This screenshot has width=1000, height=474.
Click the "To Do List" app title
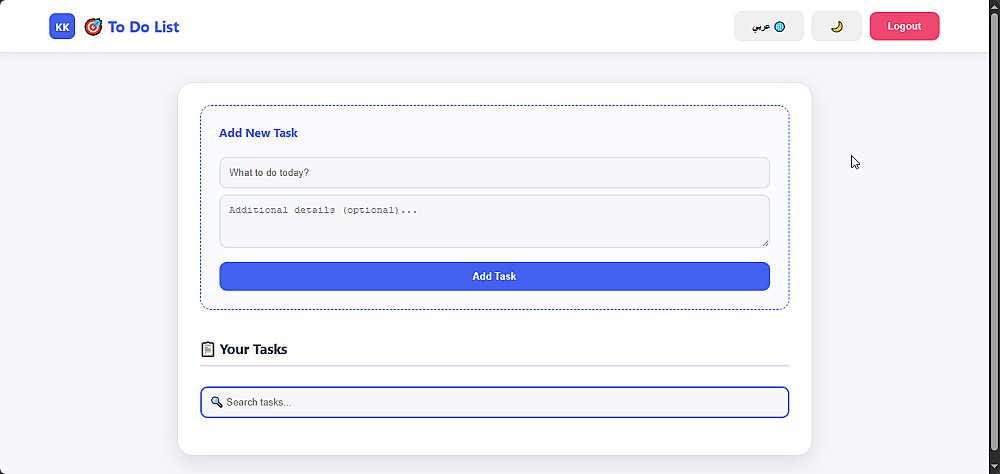click(x=143, y=27)
